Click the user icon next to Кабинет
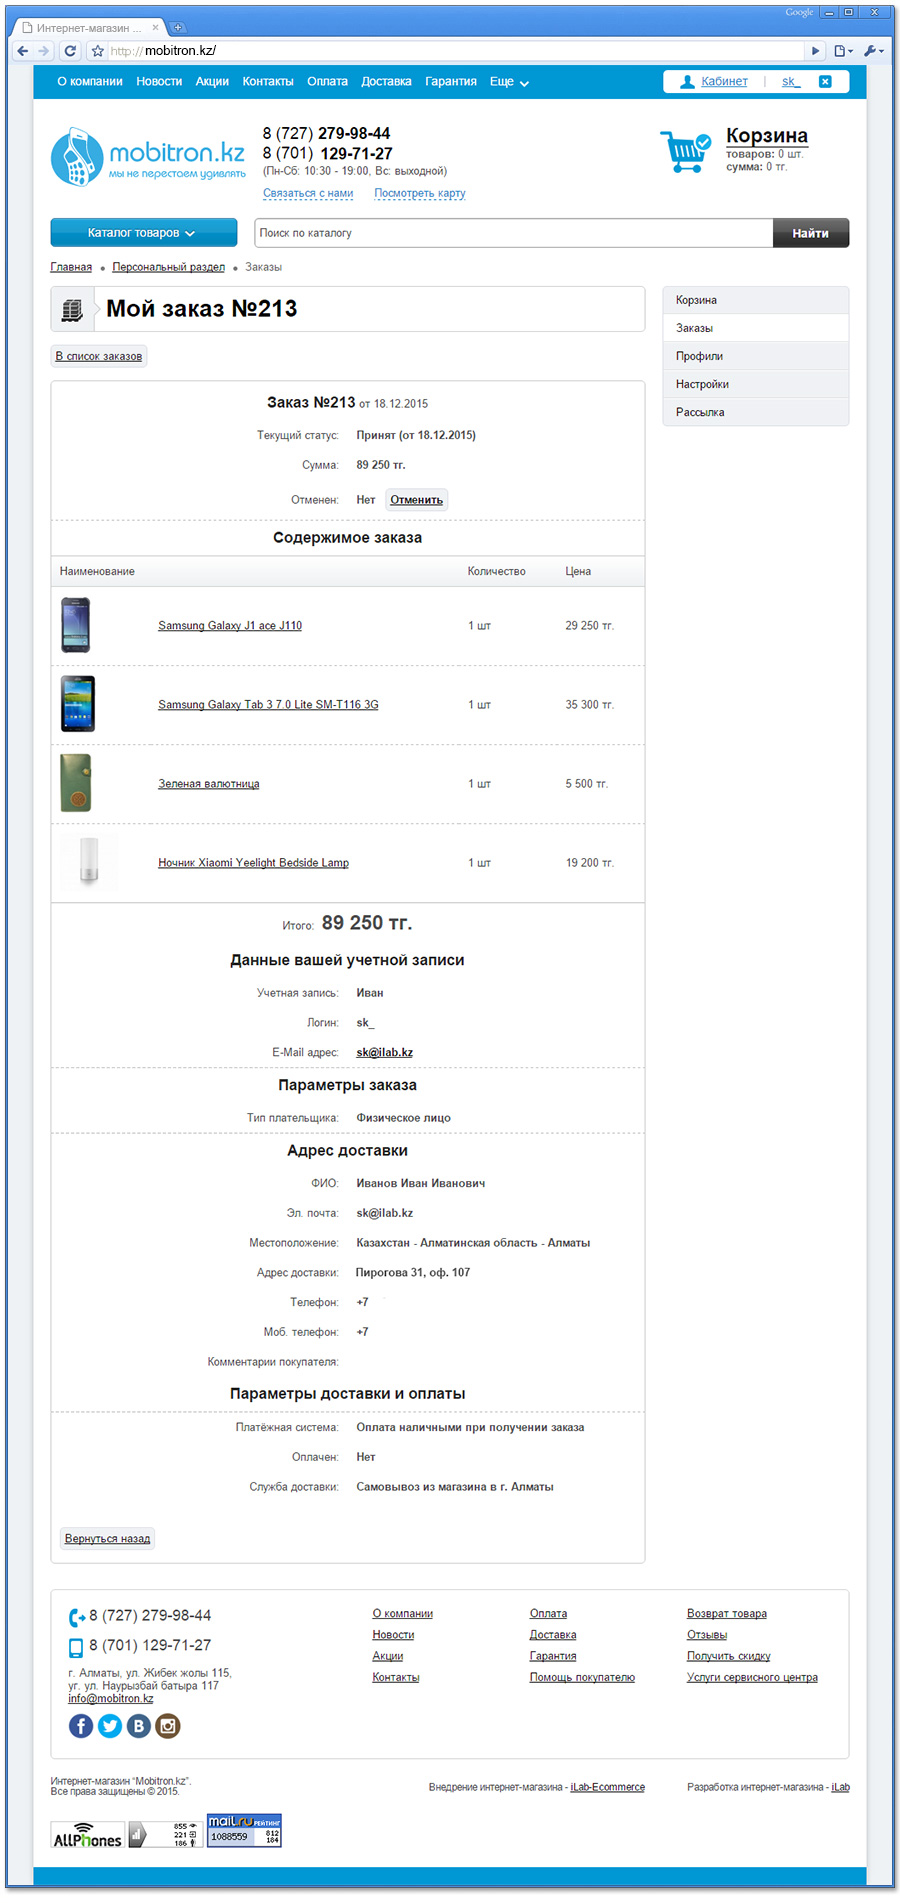 coord(687,82)
